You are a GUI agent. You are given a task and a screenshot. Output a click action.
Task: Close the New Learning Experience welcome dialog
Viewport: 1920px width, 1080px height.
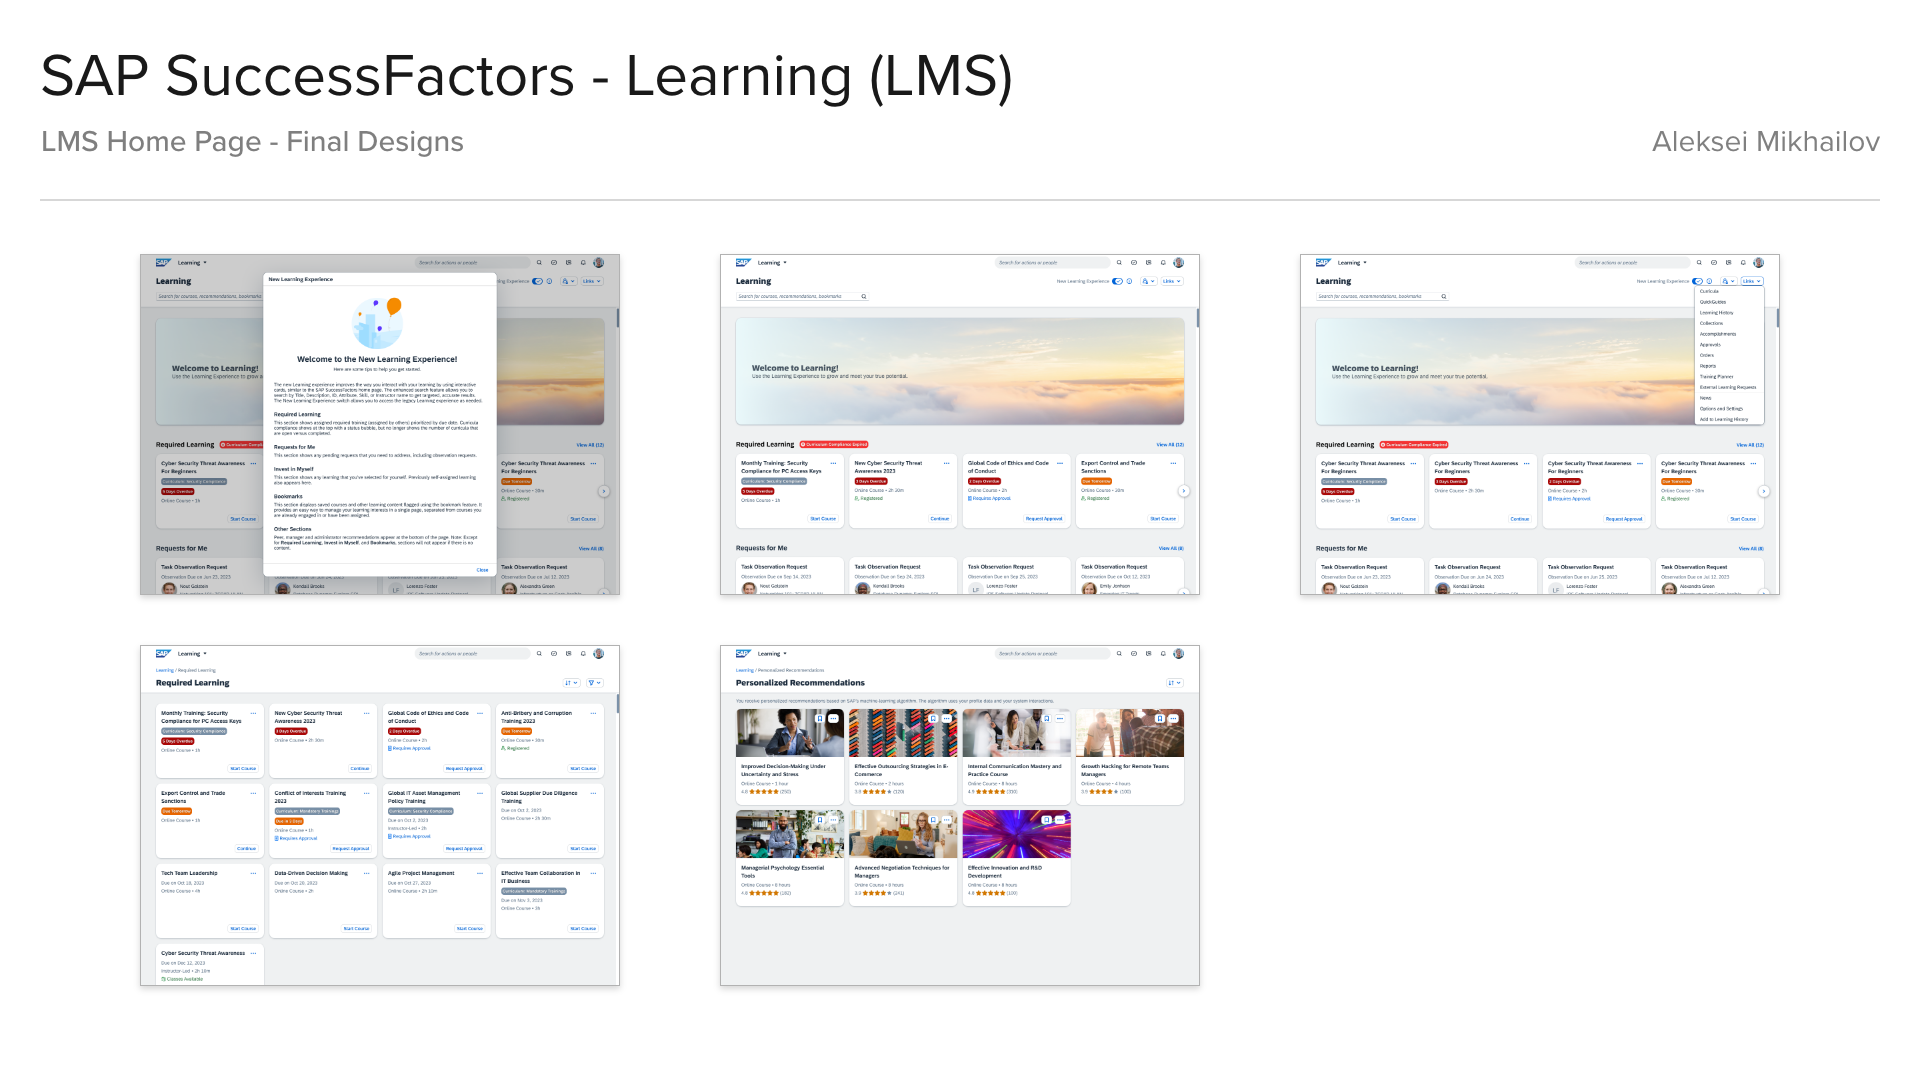pos(482,570)
